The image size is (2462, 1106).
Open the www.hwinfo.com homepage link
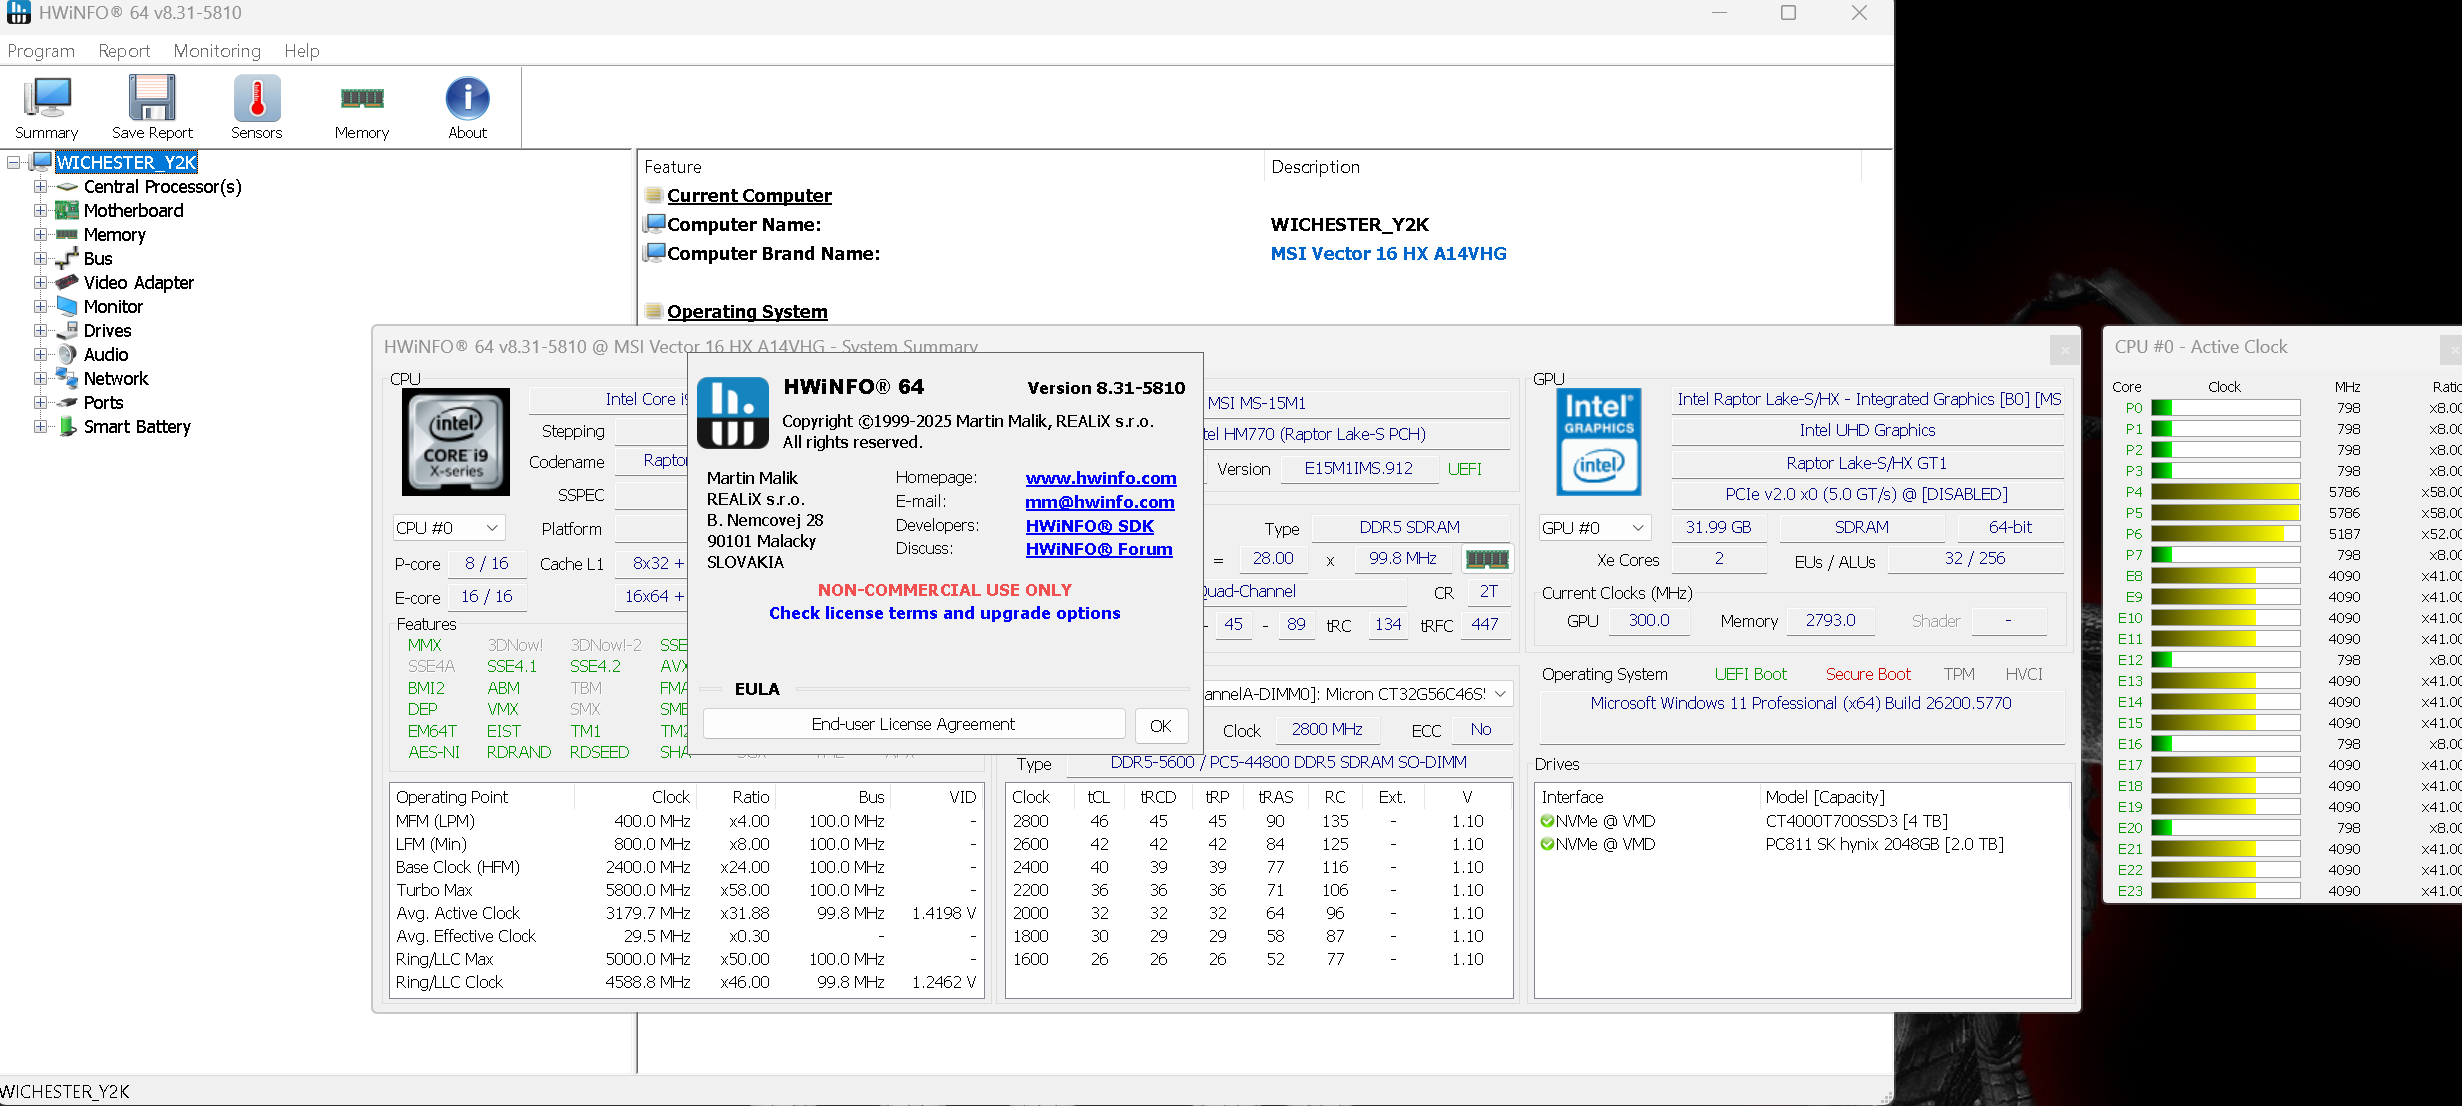tap(1101, 479)
